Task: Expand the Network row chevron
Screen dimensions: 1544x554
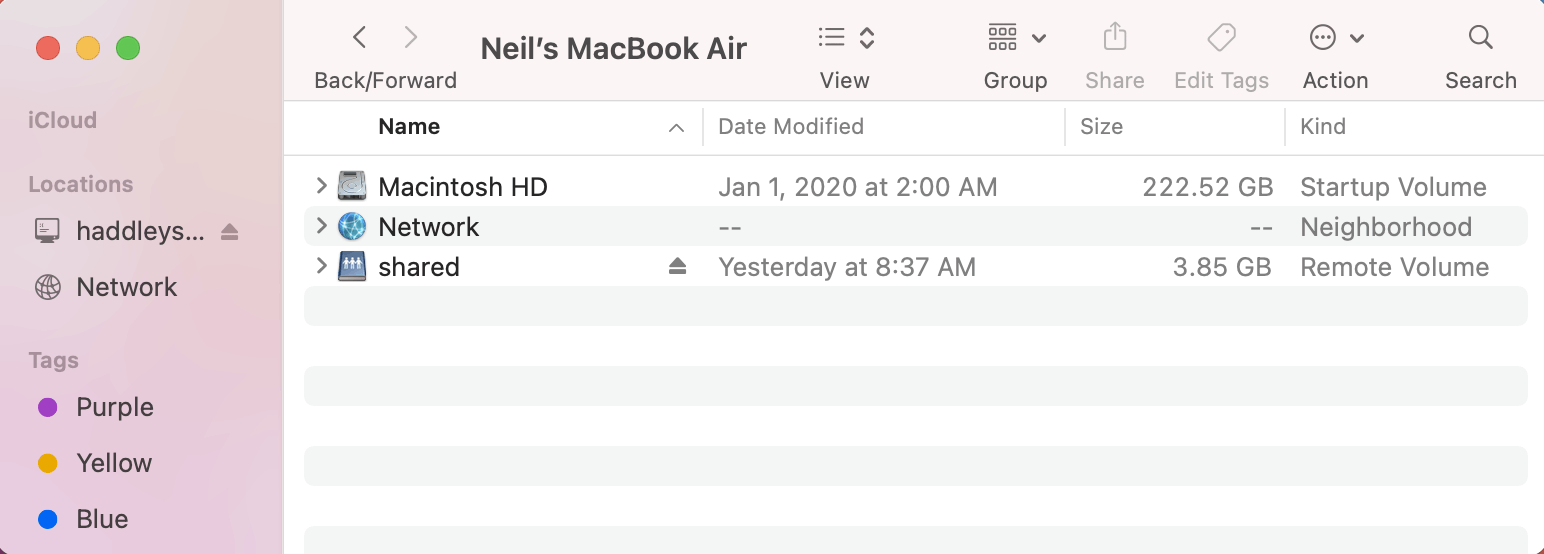Action: point(321,226)
